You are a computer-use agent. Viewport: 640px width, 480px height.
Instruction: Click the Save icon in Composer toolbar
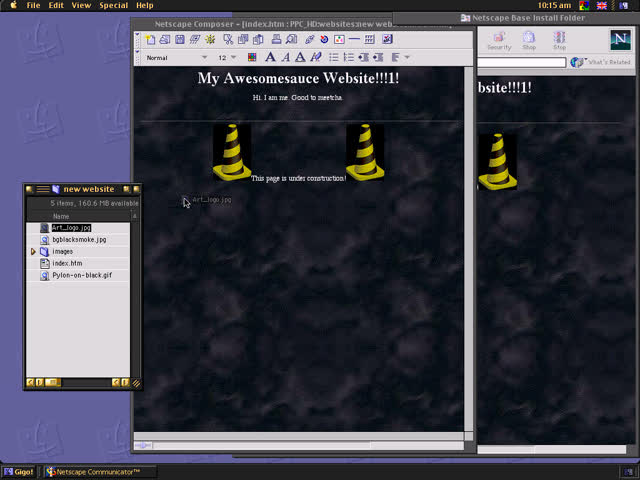click(180, 39)
